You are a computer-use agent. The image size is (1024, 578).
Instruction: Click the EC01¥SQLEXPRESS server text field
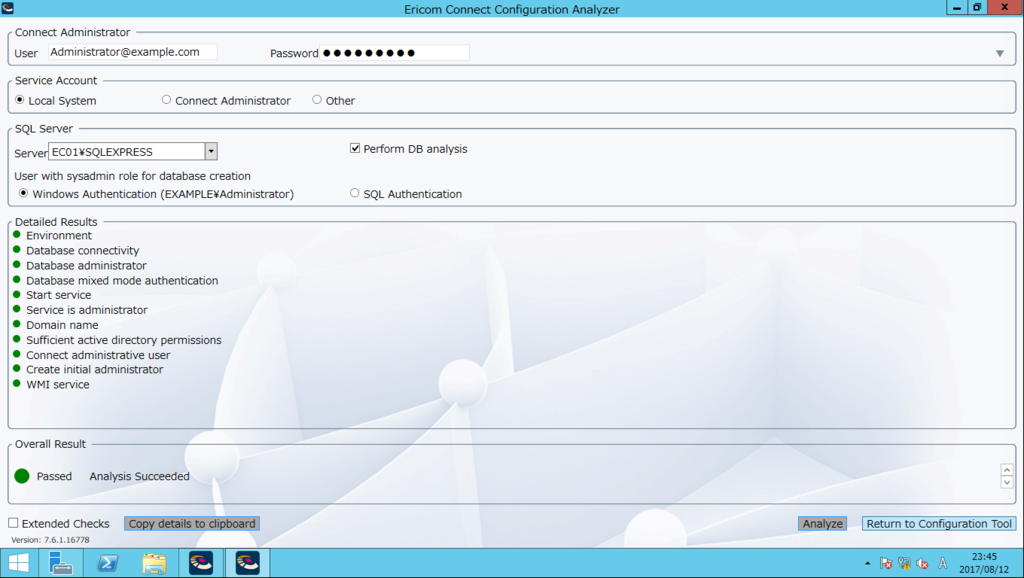tap(127, 152)
